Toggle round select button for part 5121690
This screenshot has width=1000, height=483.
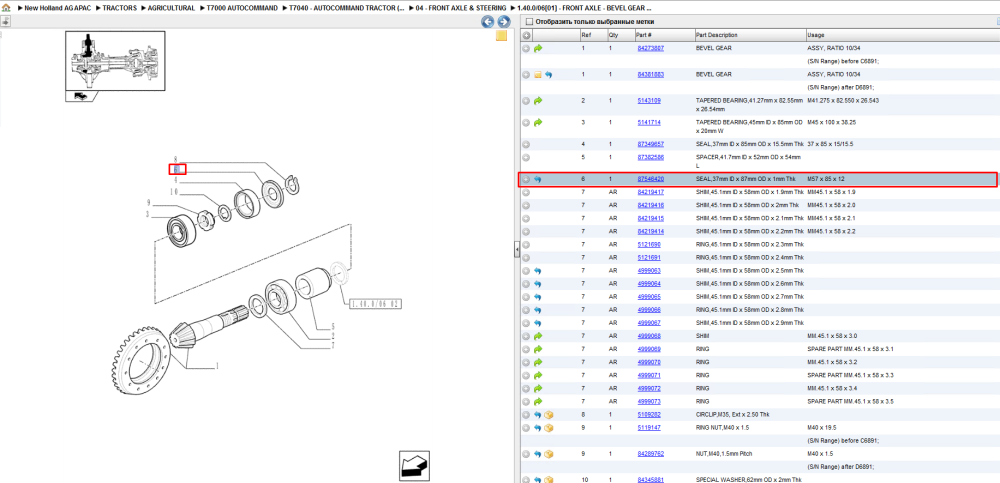point(526,244)
